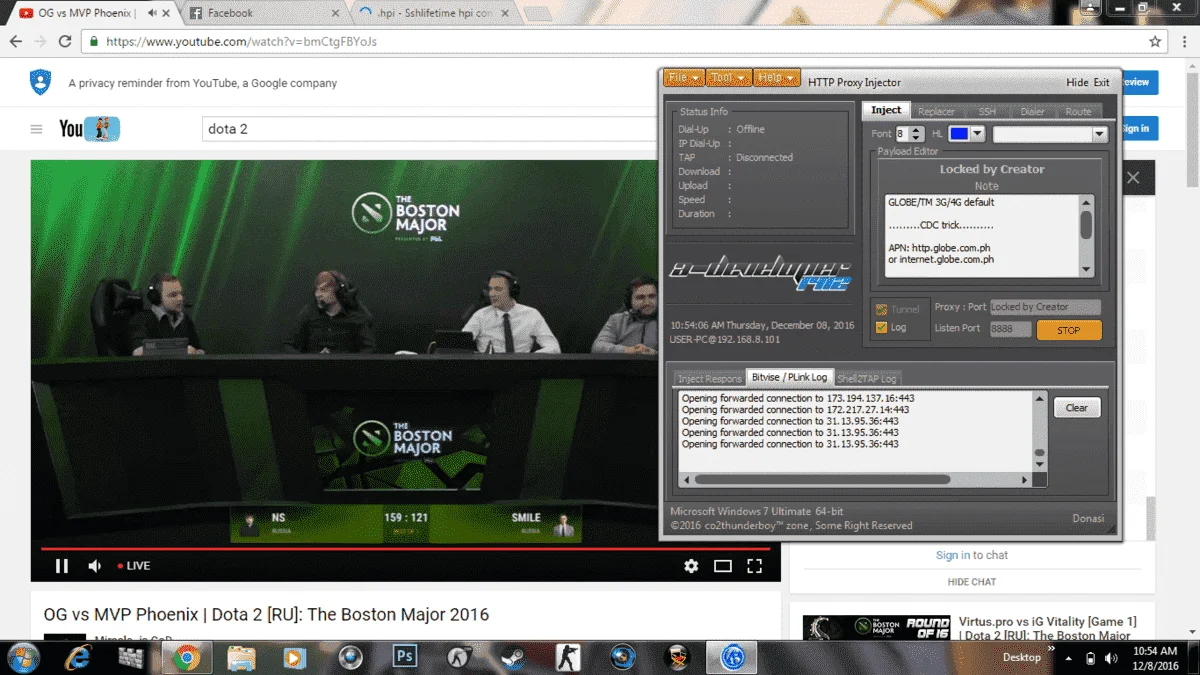This screenshot has width=1200, height=675.
Task: Toggle the Log checkbox
Action: tap(881, 327)
